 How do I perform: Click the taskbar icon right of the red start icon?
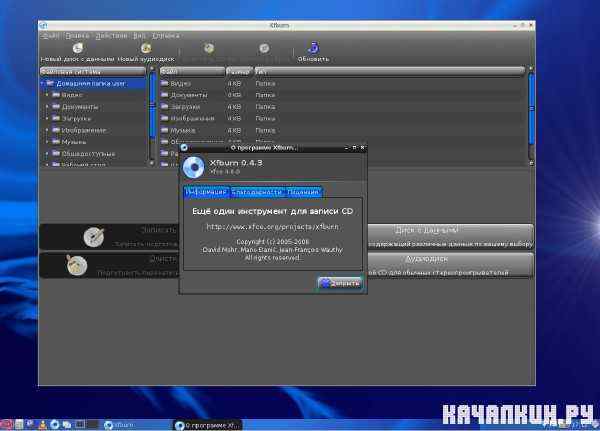tap(18, 424)
